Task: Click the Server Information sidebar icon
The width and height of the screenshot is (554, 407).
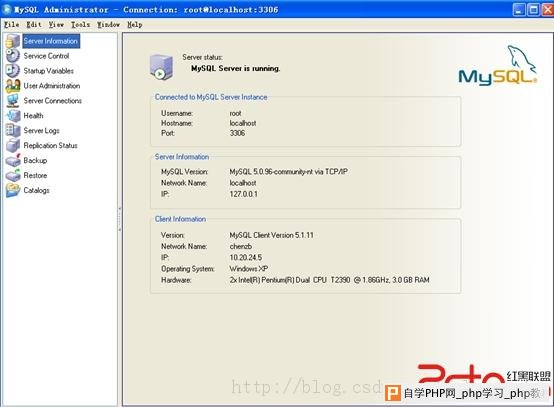Action: tap(13, 41)
